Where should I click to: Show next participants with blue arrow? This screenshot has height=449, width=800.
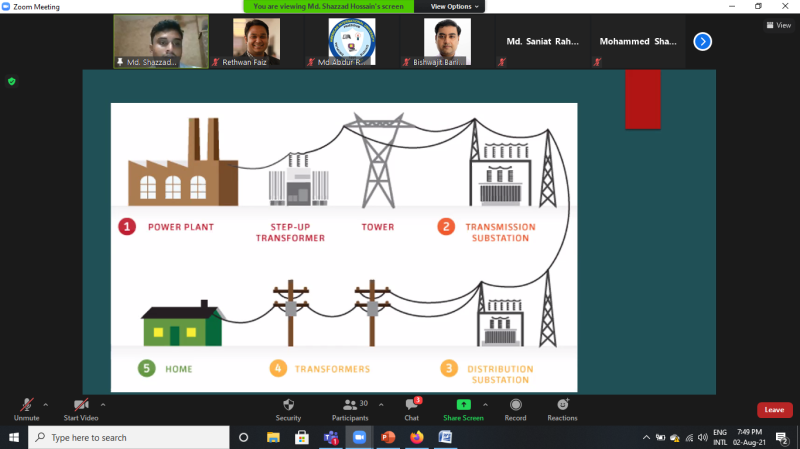[x=703, y=41]
